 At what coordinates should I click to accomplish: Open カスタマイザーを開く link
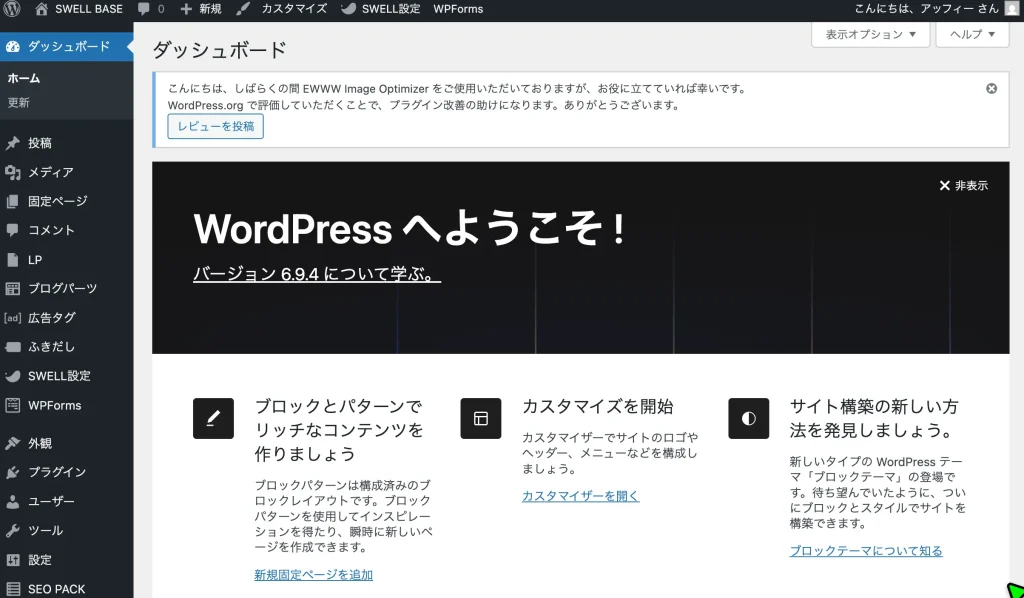tap(579, 495)
